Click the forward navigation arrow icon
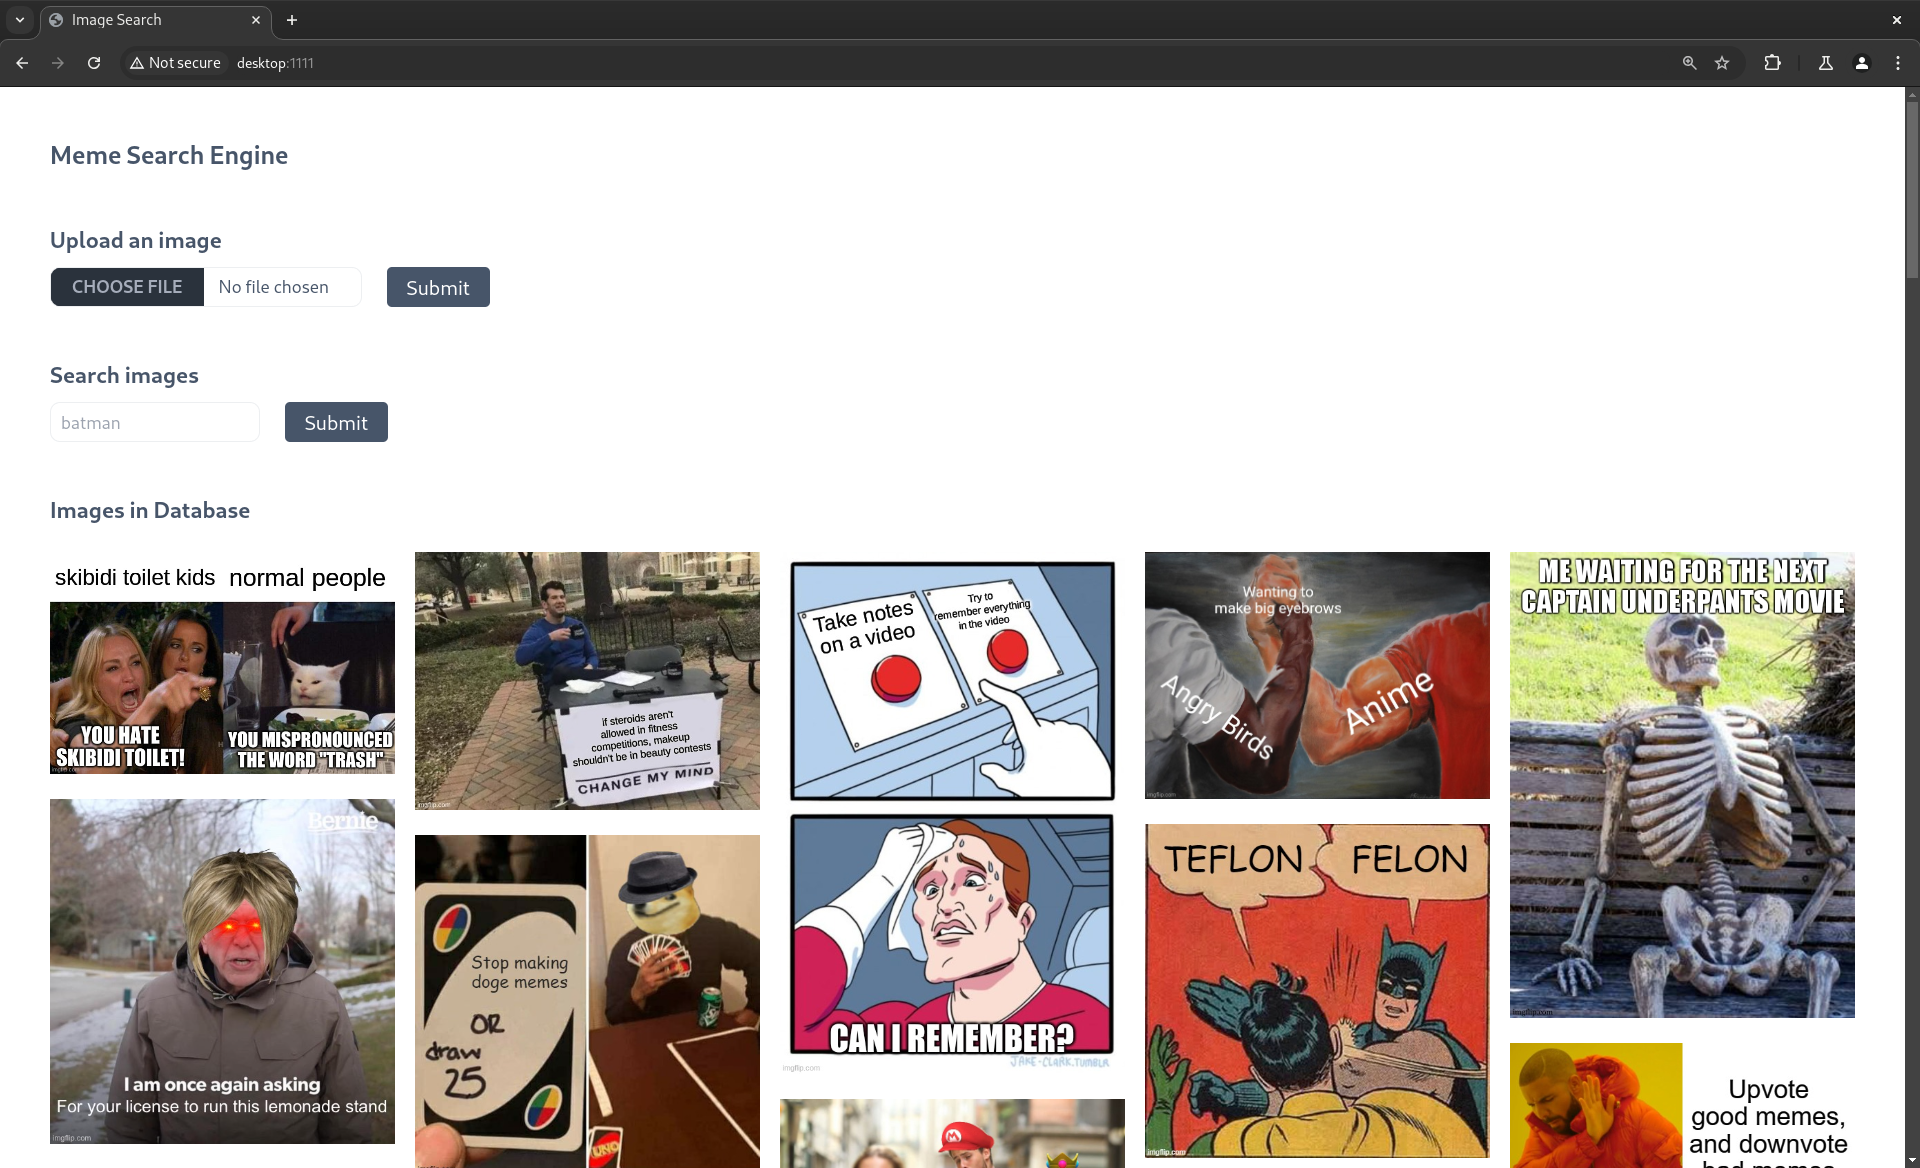1920x1168 pixels. coord(58,63)
